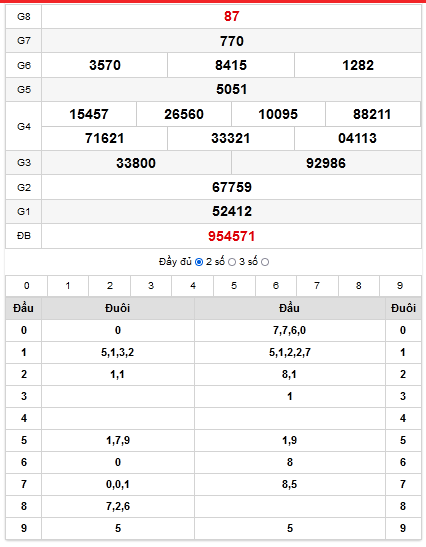Click G3 number 33800
Viewport: 426px width, 547px height.
point(136,163)
